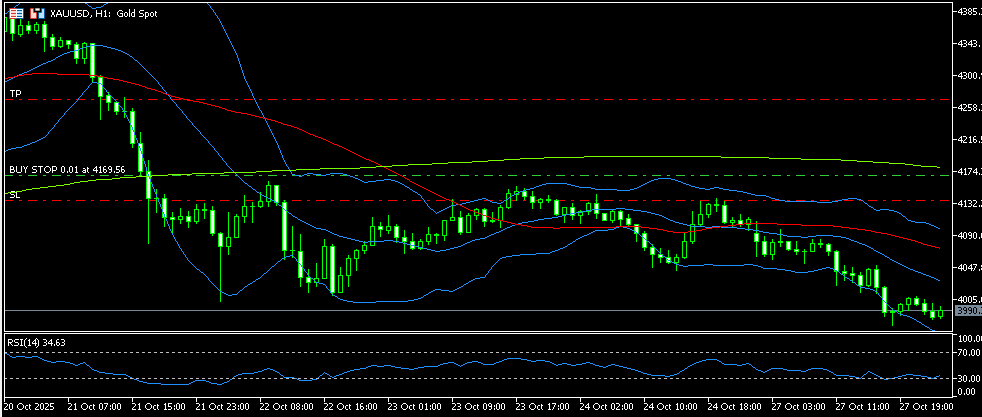Click the 4216 price axis label
Viewport: 982px width, 417px height.
point(969,139)
